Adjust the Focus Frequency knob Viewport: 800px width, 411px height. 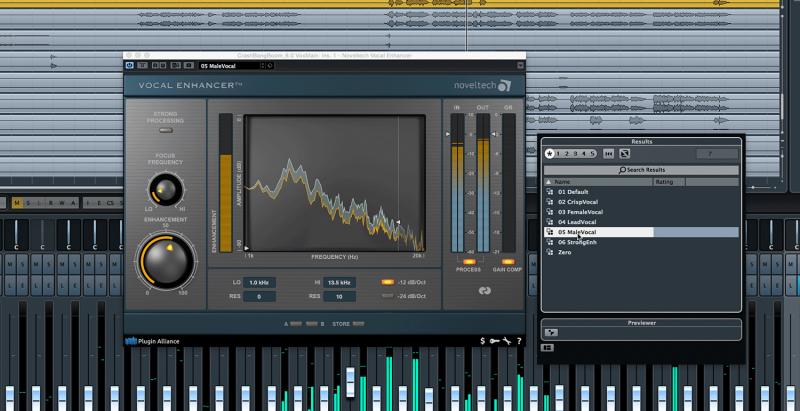[166, 190]
